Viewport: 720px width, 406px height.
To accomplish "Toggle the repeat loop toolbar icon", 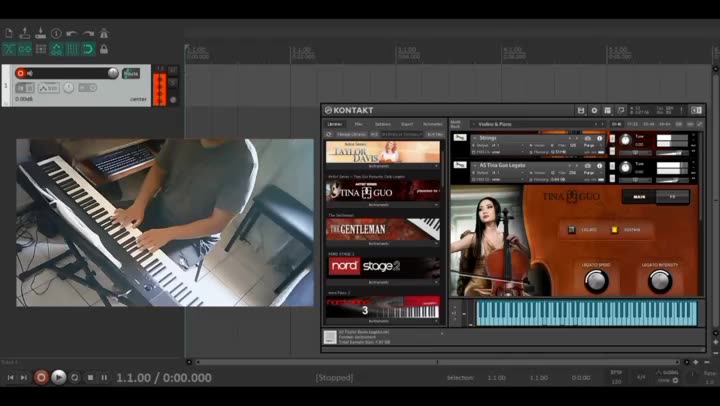I will (x=88, y=49).
